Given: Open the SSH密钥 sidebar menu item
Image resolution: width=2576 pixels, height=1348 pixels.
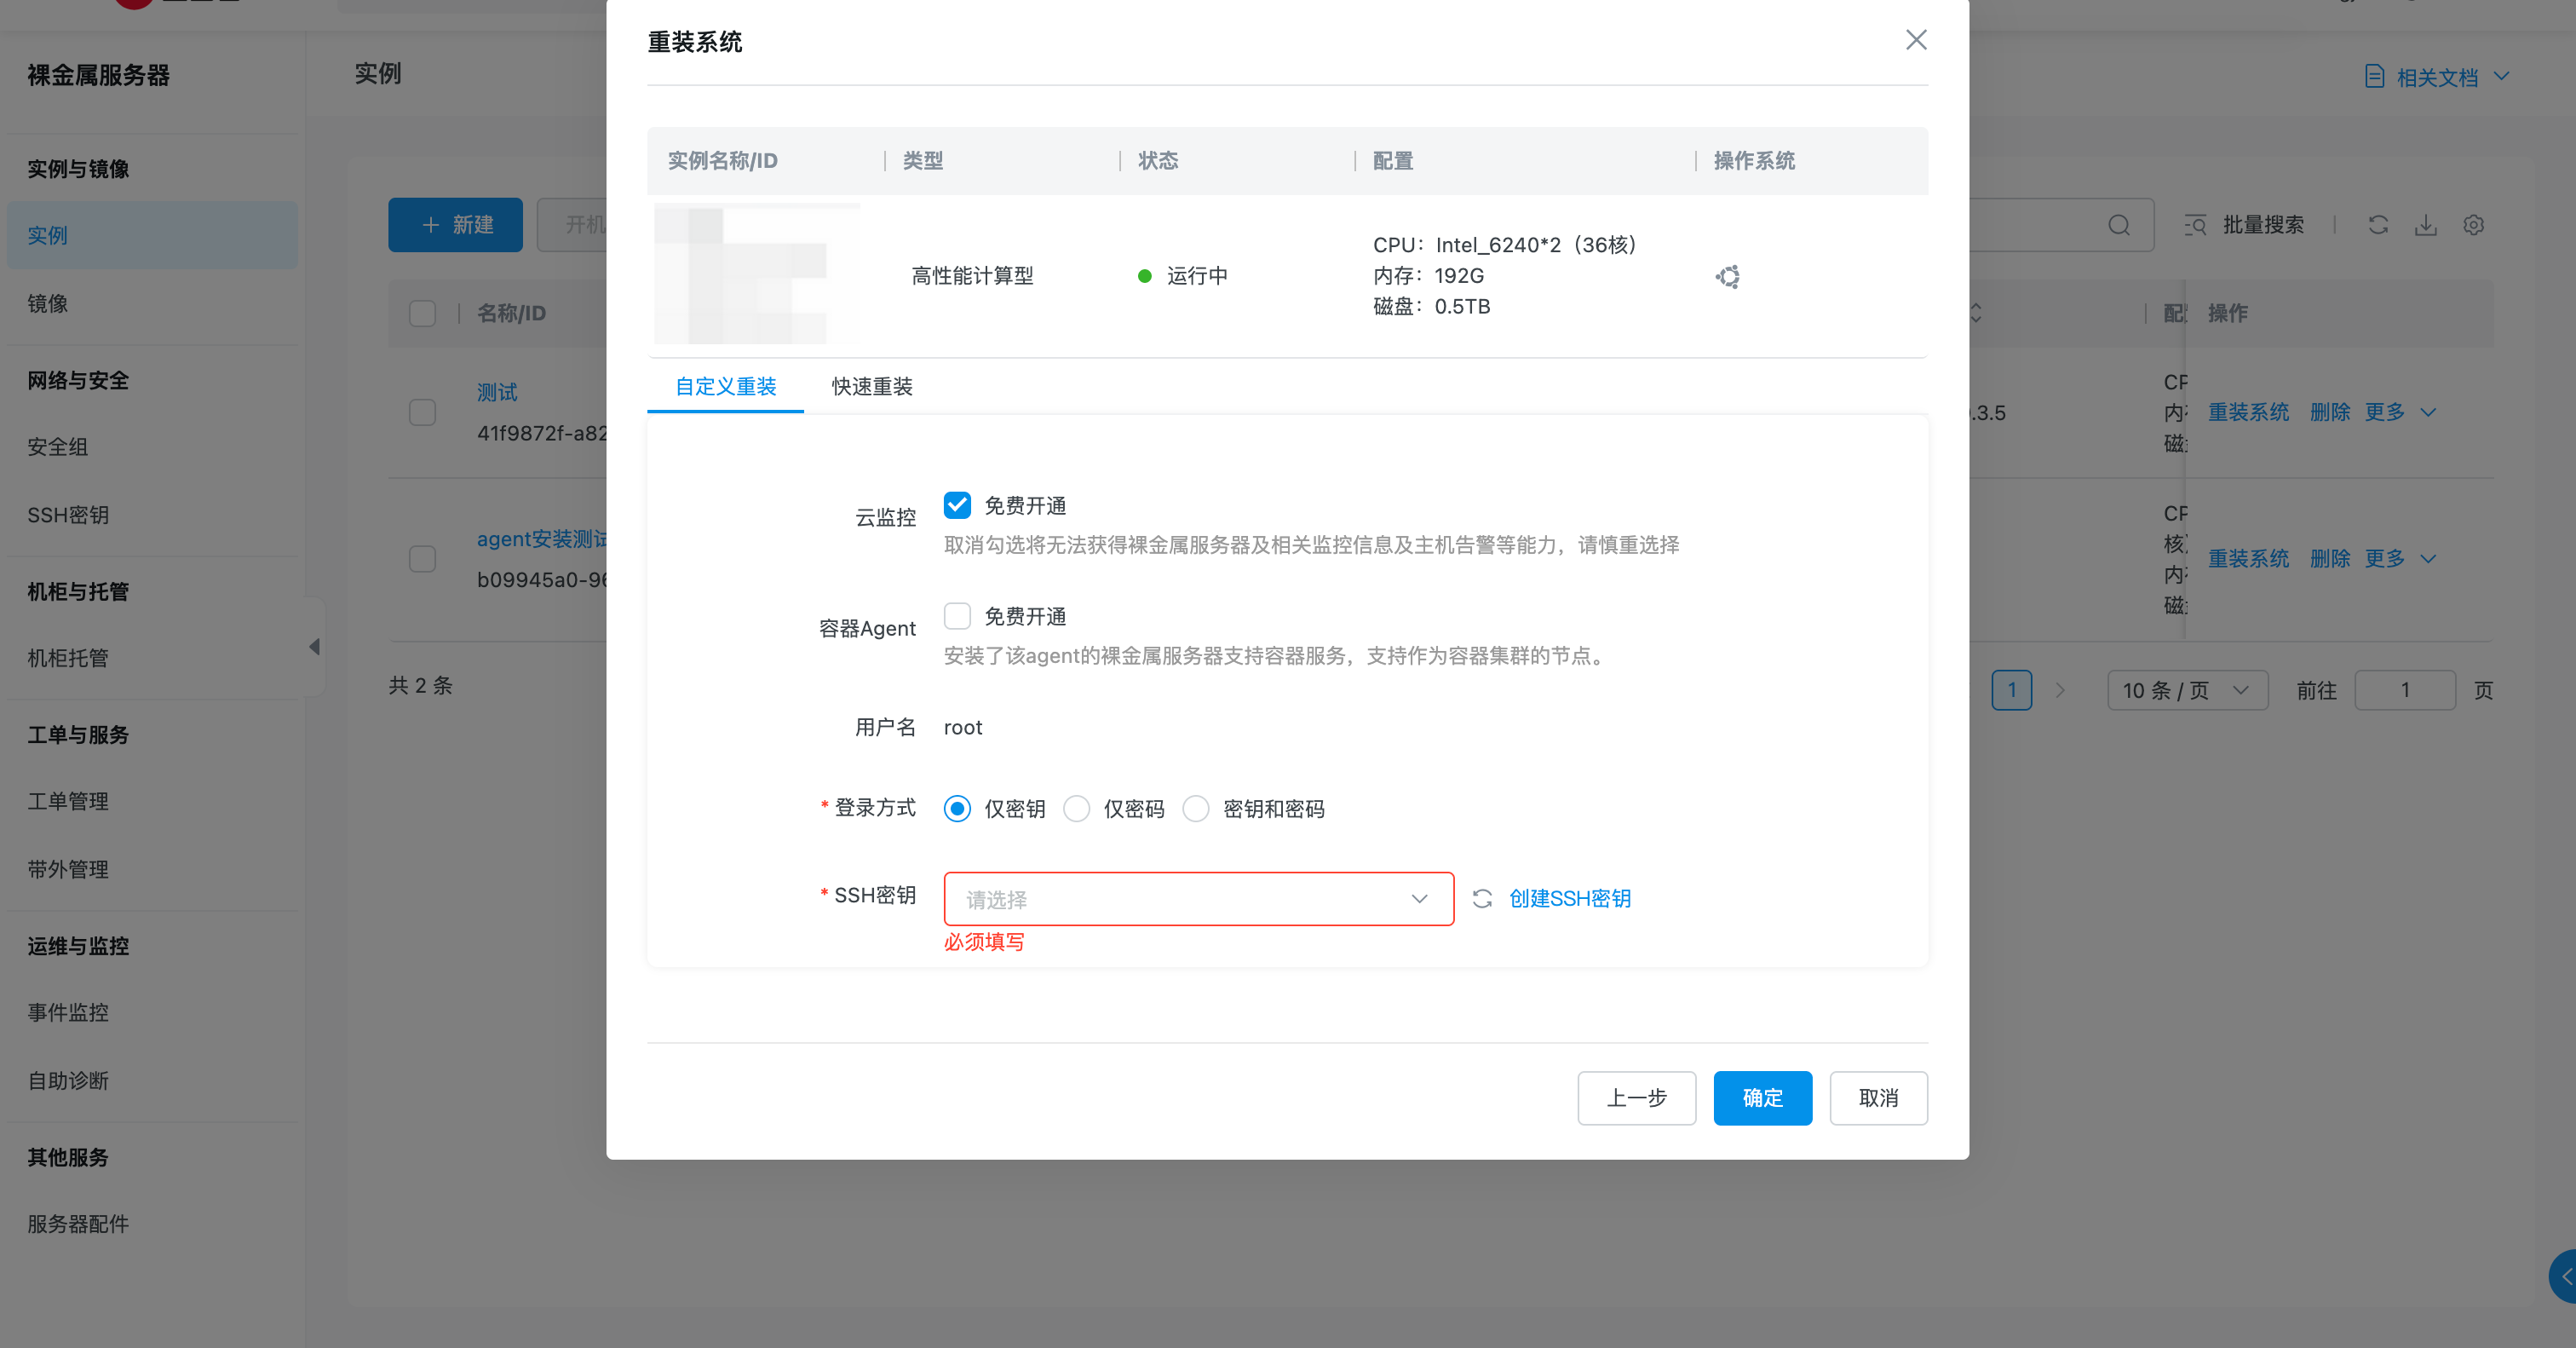Looking at the screenshot, I should pyautogui.click(x=68, y=515).
